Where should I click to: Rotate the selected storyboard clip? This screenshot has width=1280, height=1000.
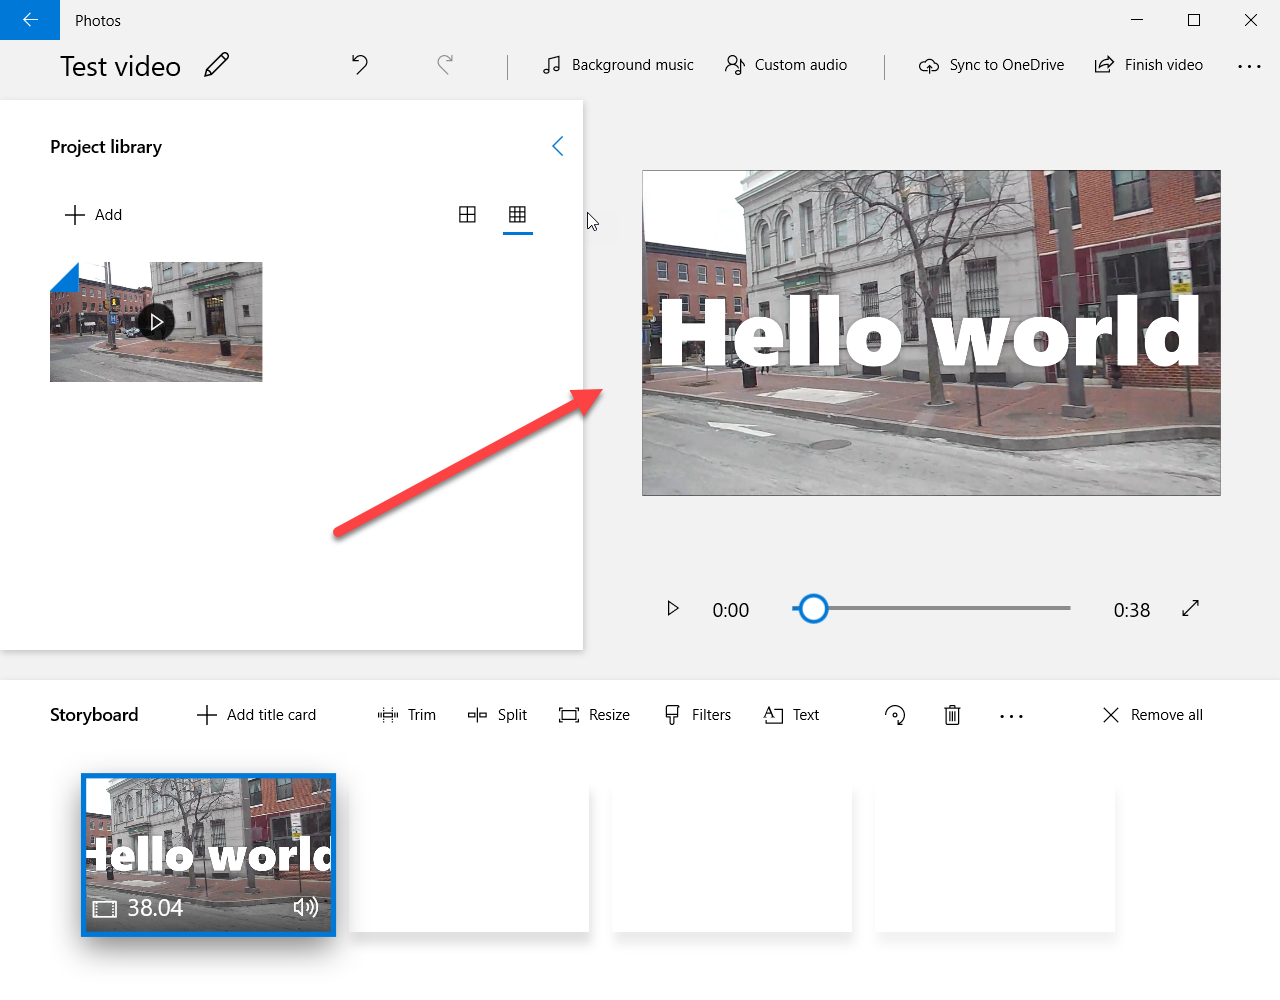coord(895,715)
